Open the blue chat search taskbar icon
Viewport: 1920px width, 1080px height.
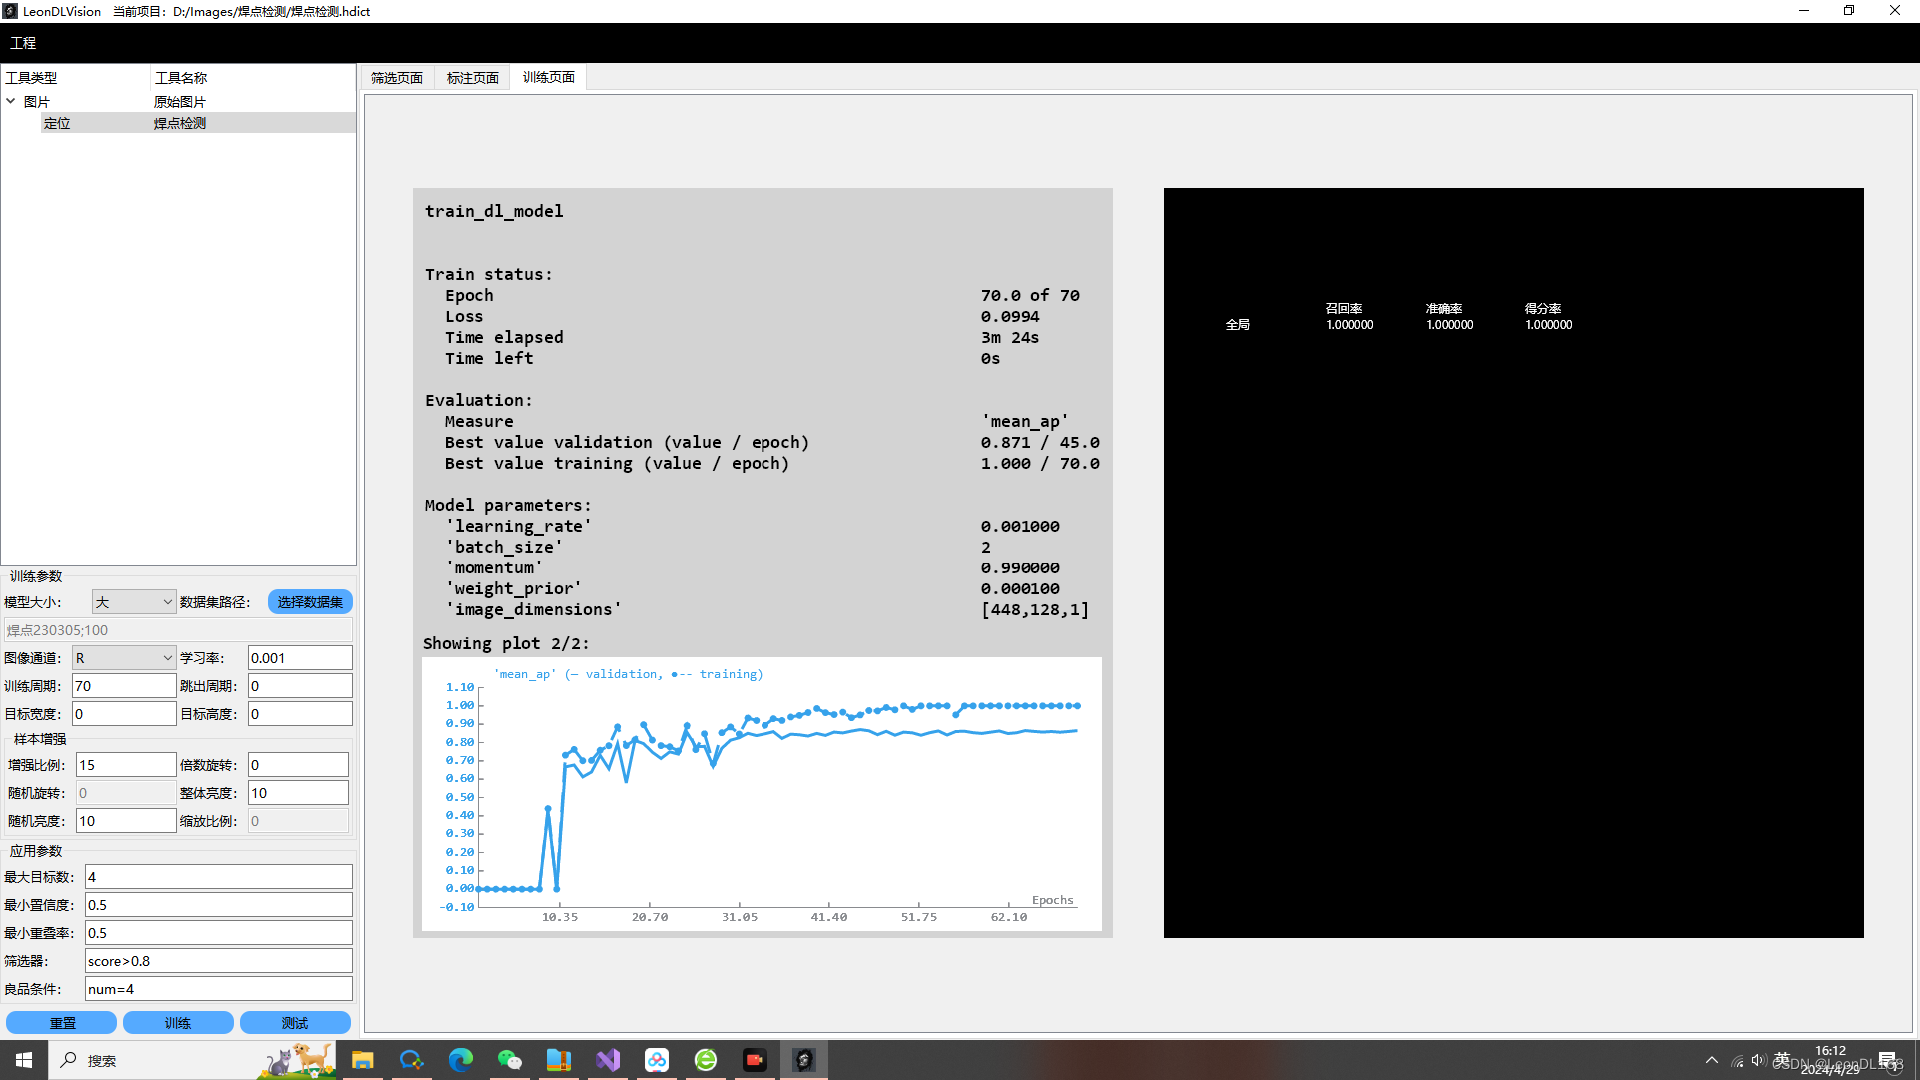point(411,1060)
